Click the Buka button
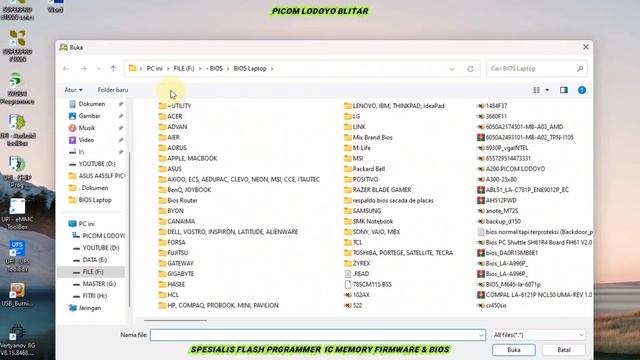Screen dimensions: 640x360 pyautogui.click(x=514, y=350)
